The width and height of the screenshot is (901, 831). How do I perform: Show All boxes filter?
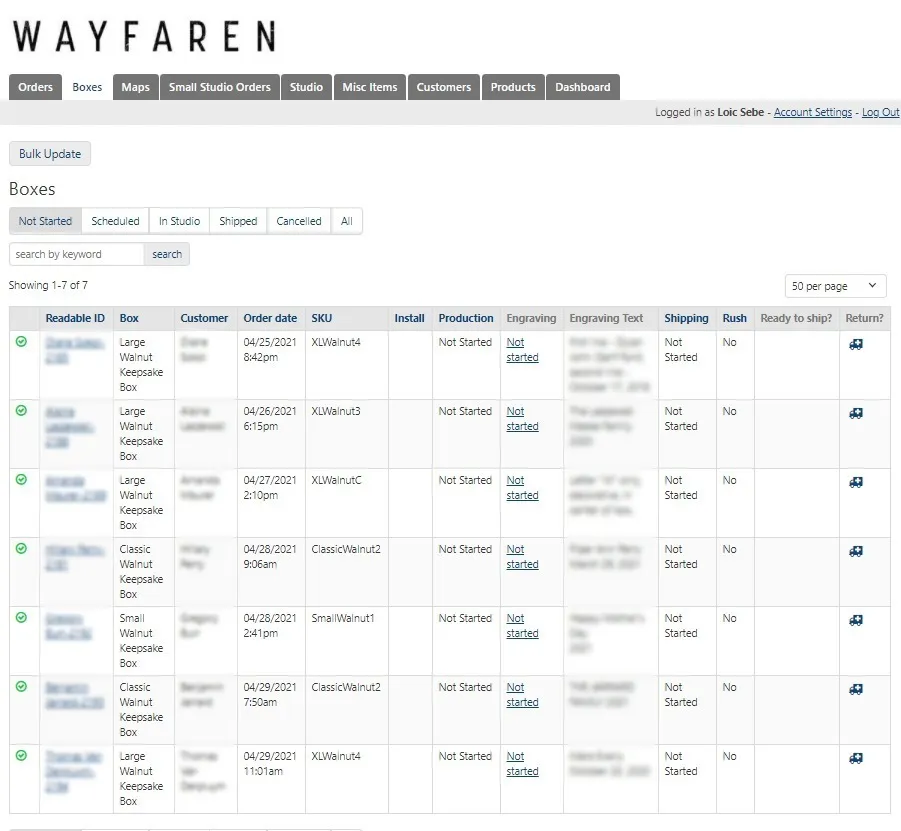346,221
